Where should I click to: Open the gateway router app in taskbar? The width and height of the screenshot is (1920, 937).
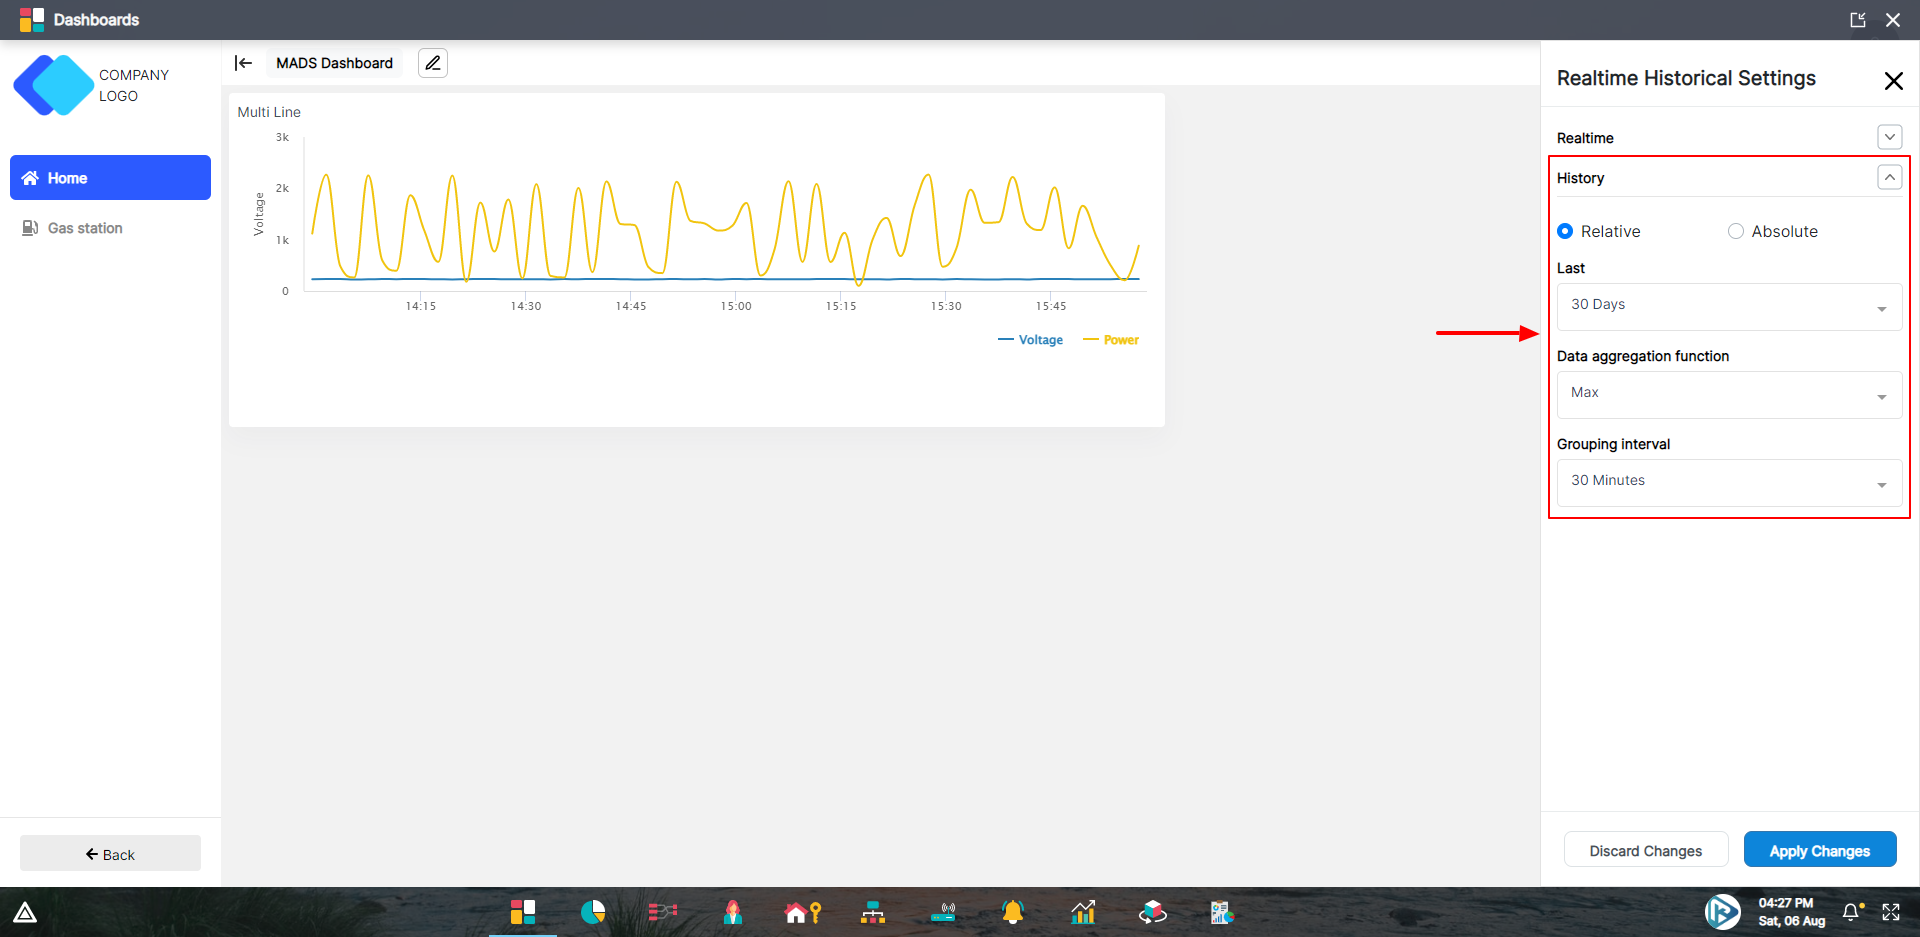(943, 912)
